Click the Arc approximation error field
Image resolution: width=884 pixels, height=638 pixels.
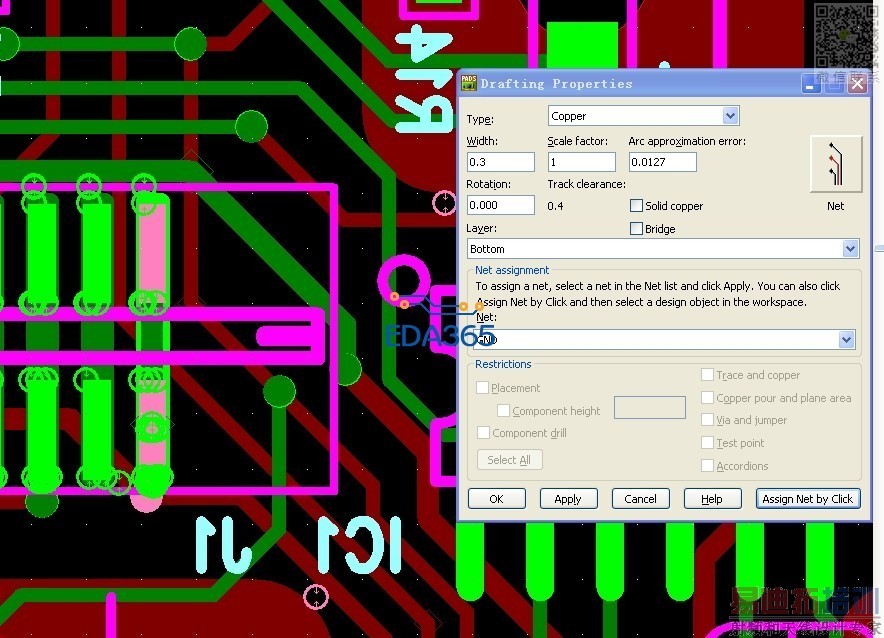coord(662,162)
